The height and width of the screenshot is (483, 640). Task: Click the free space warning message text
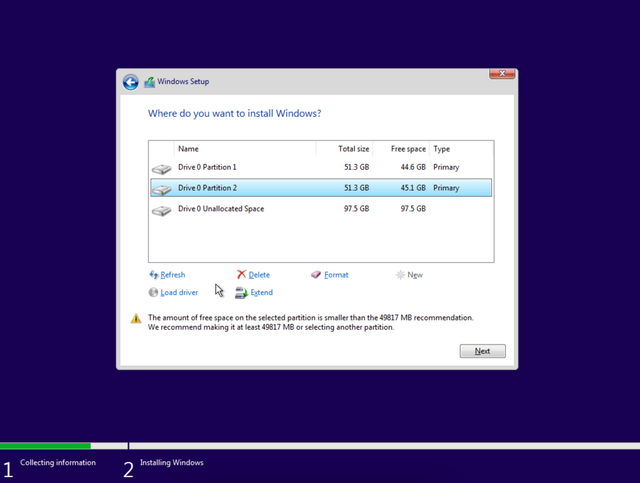tap(311, 323)
